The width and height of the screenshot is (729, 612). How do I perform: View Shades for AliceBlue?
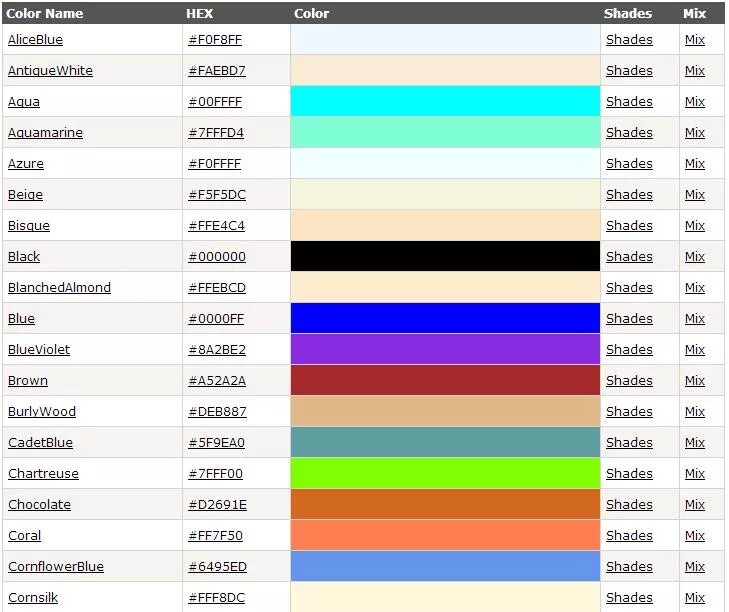coord(630,40)
